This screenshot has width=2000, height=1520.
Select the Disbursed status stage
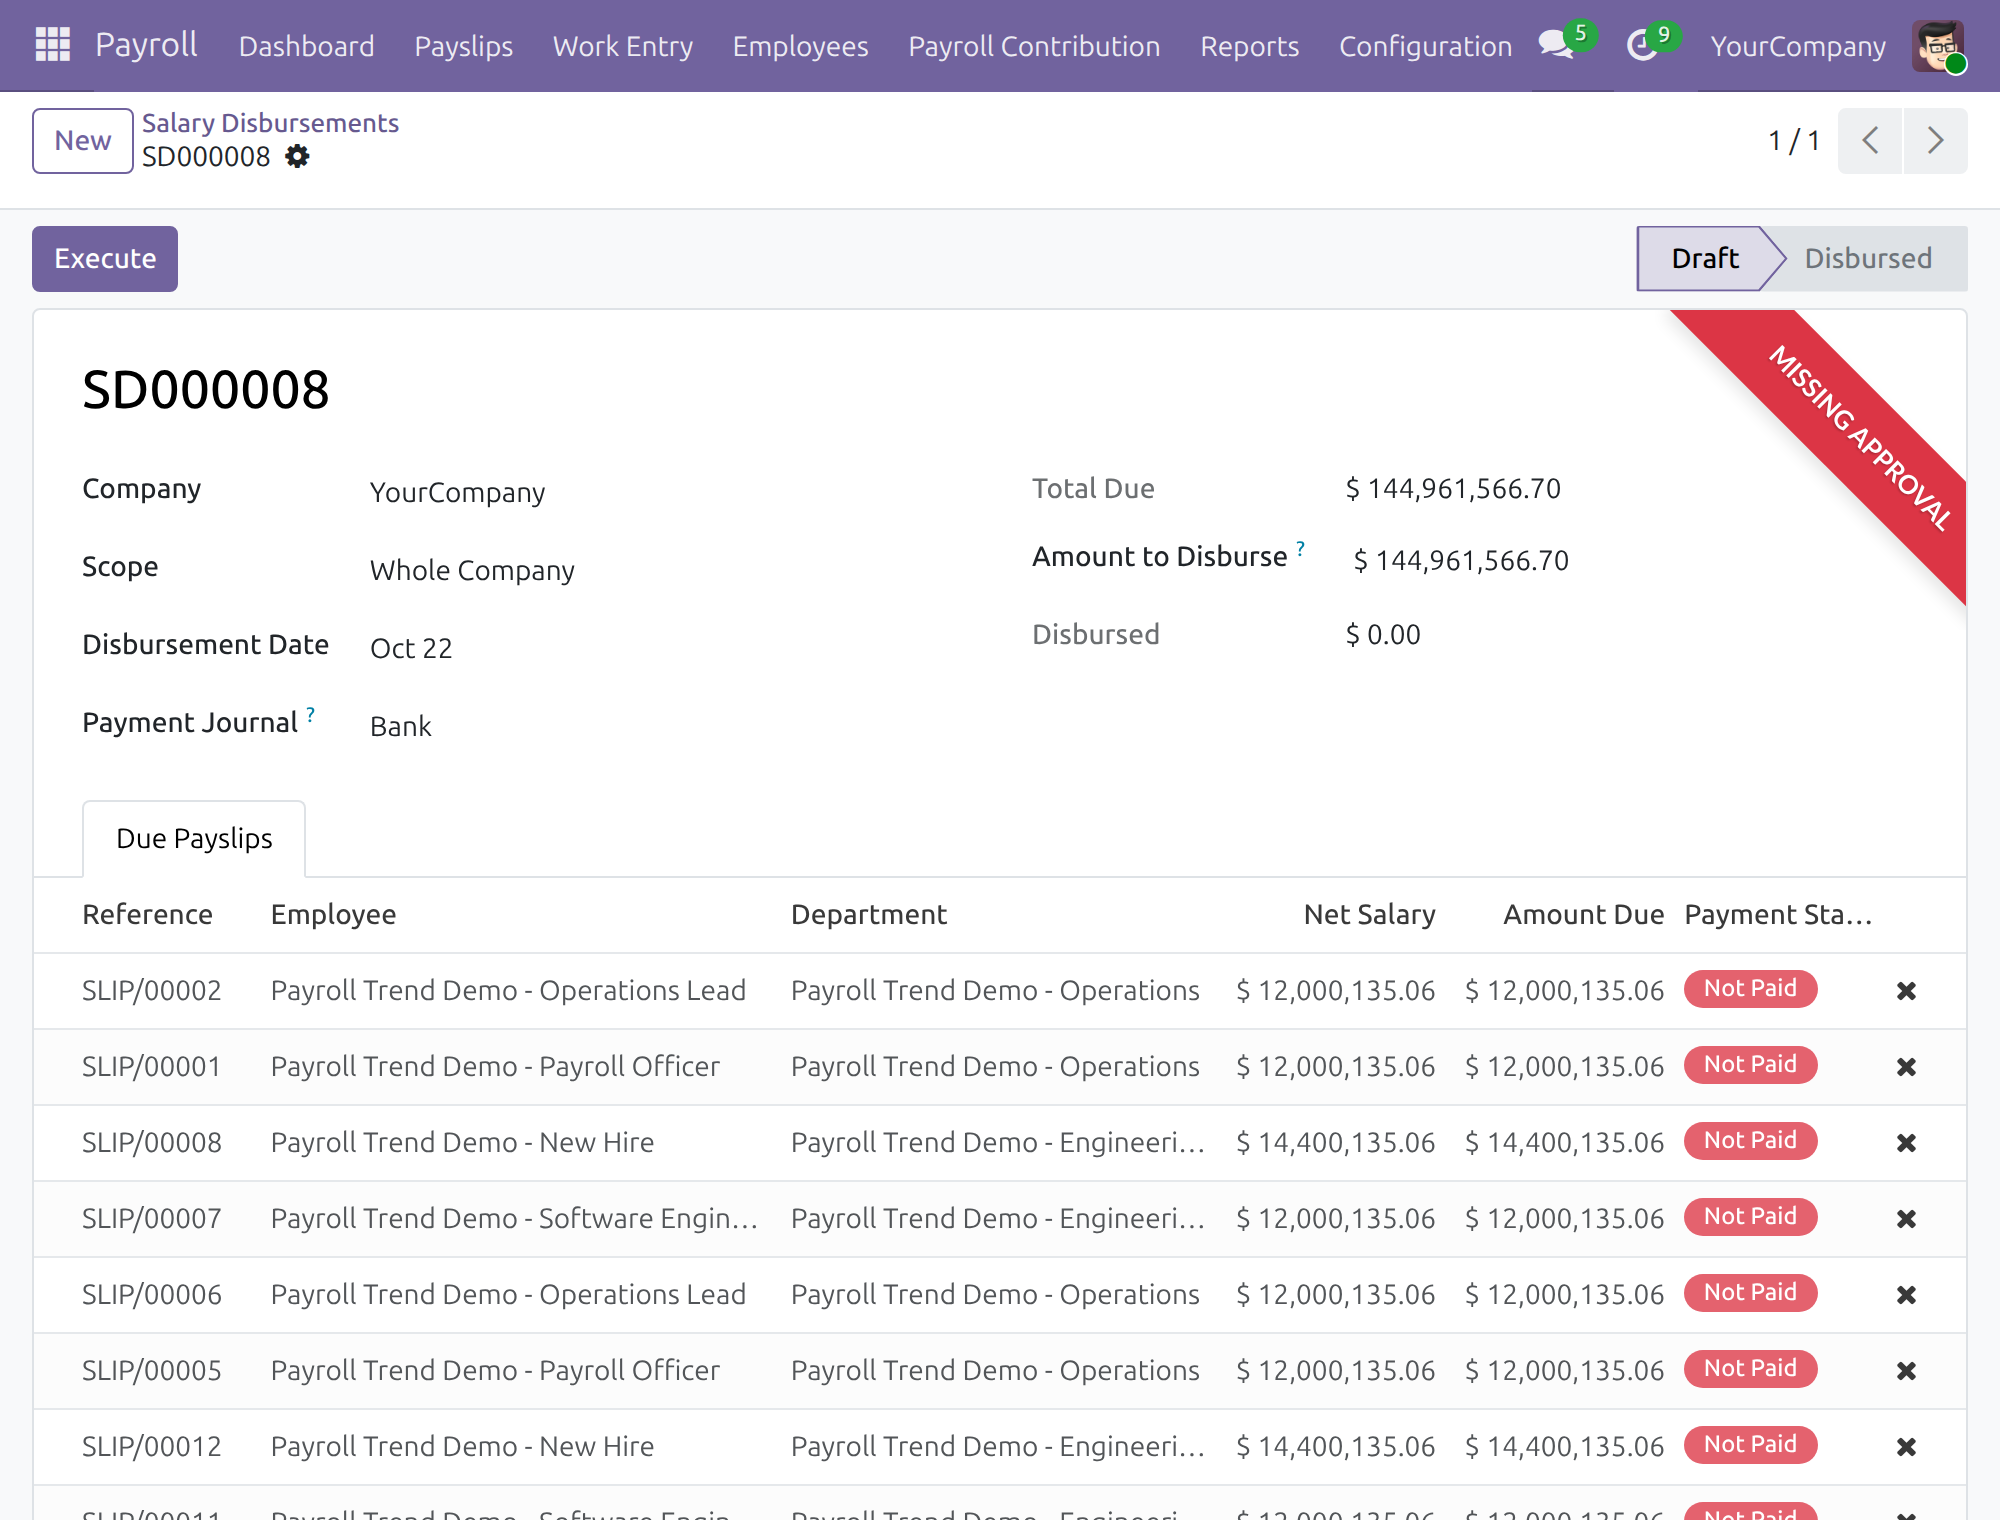tap(1867, 259)
